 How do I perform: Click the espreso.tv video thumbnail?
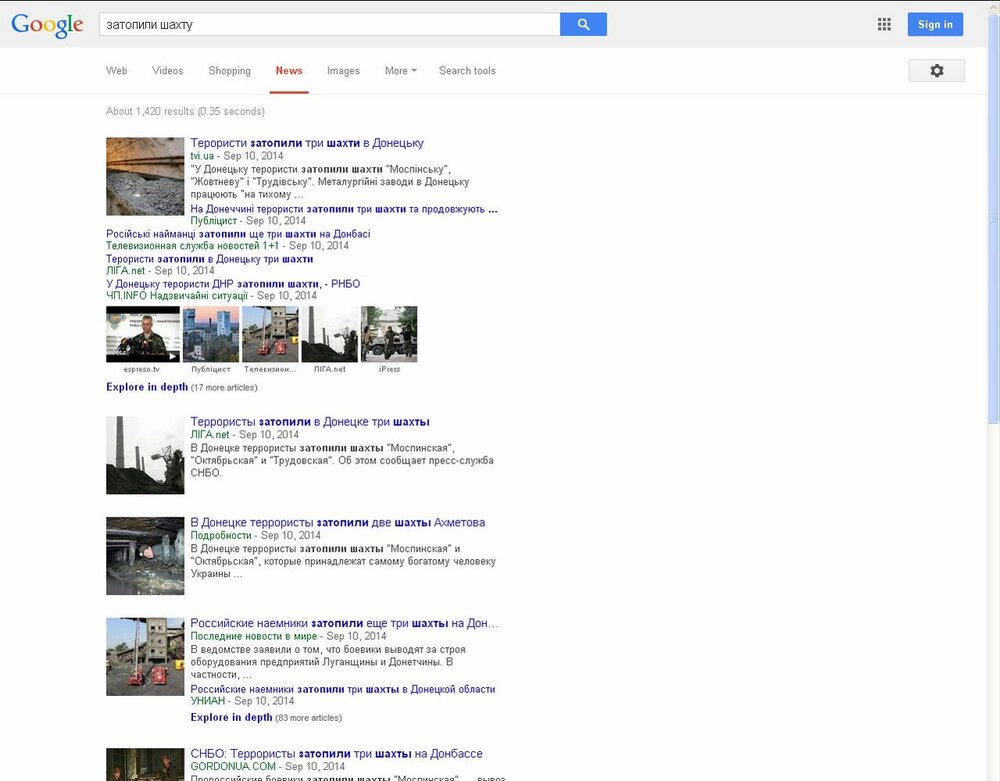(x=144, y=333)
